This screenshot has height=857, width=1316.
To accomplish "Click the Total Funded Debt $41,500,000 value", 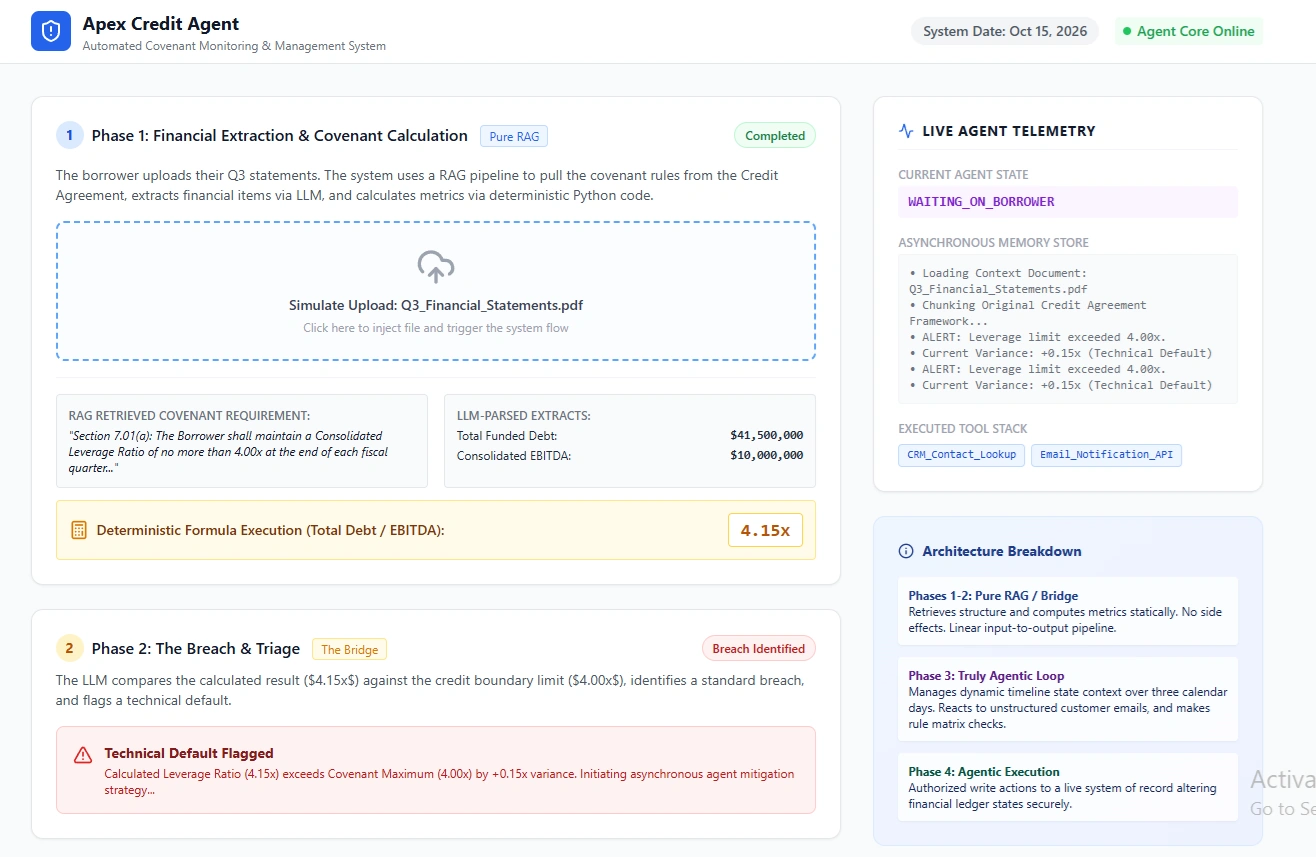I will pos(766,435).
